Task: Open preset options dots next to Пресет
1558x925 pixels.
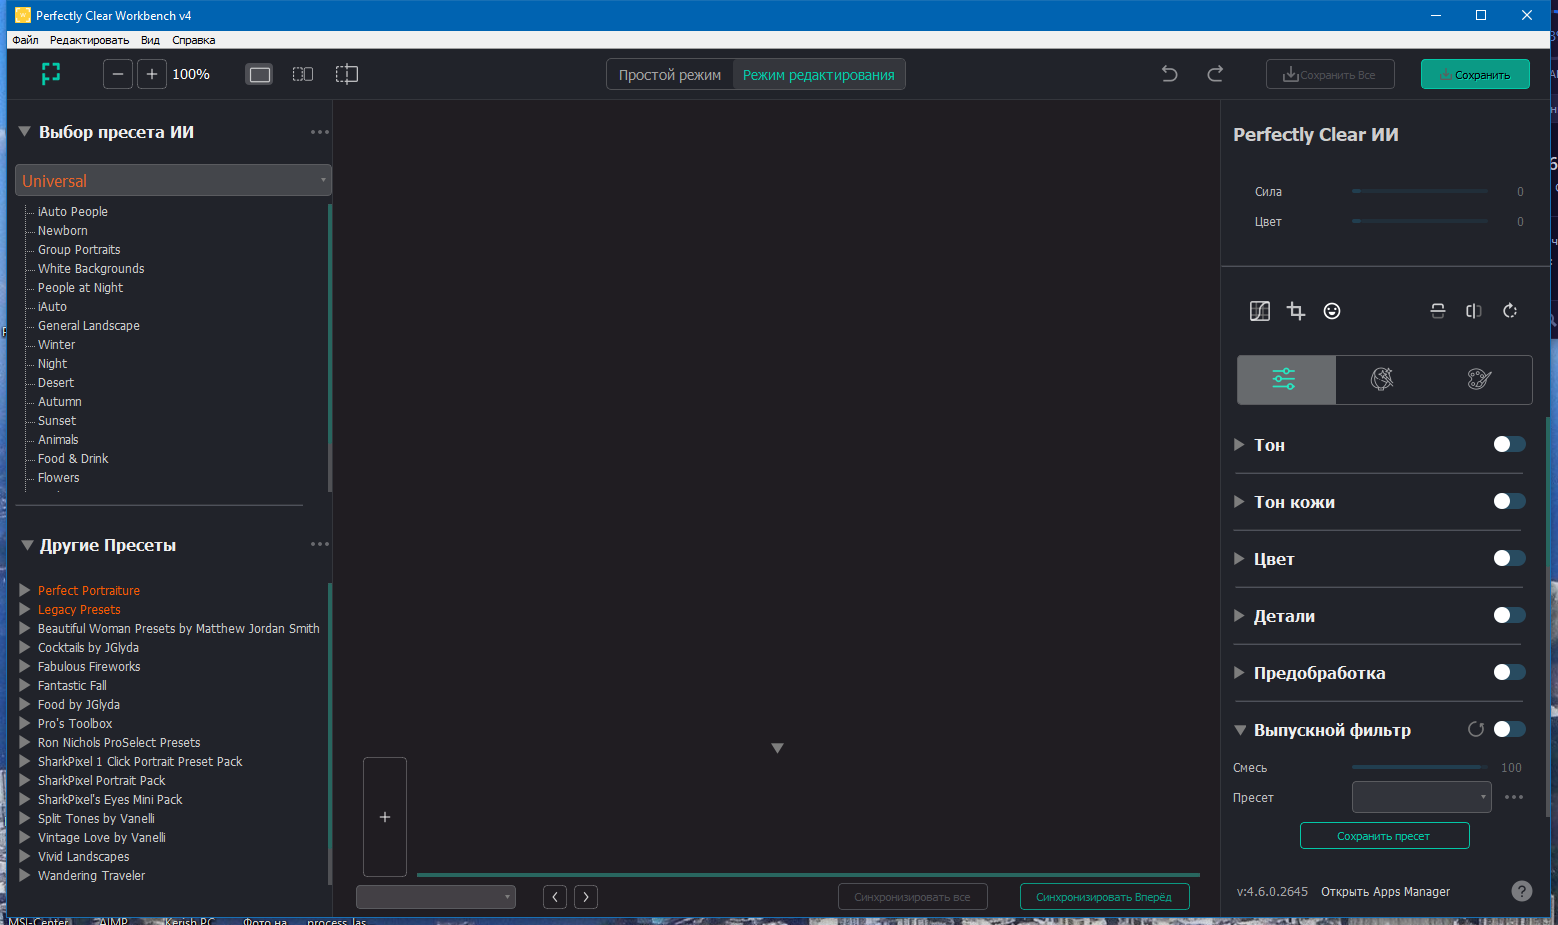Action: tap(1514, 797)
